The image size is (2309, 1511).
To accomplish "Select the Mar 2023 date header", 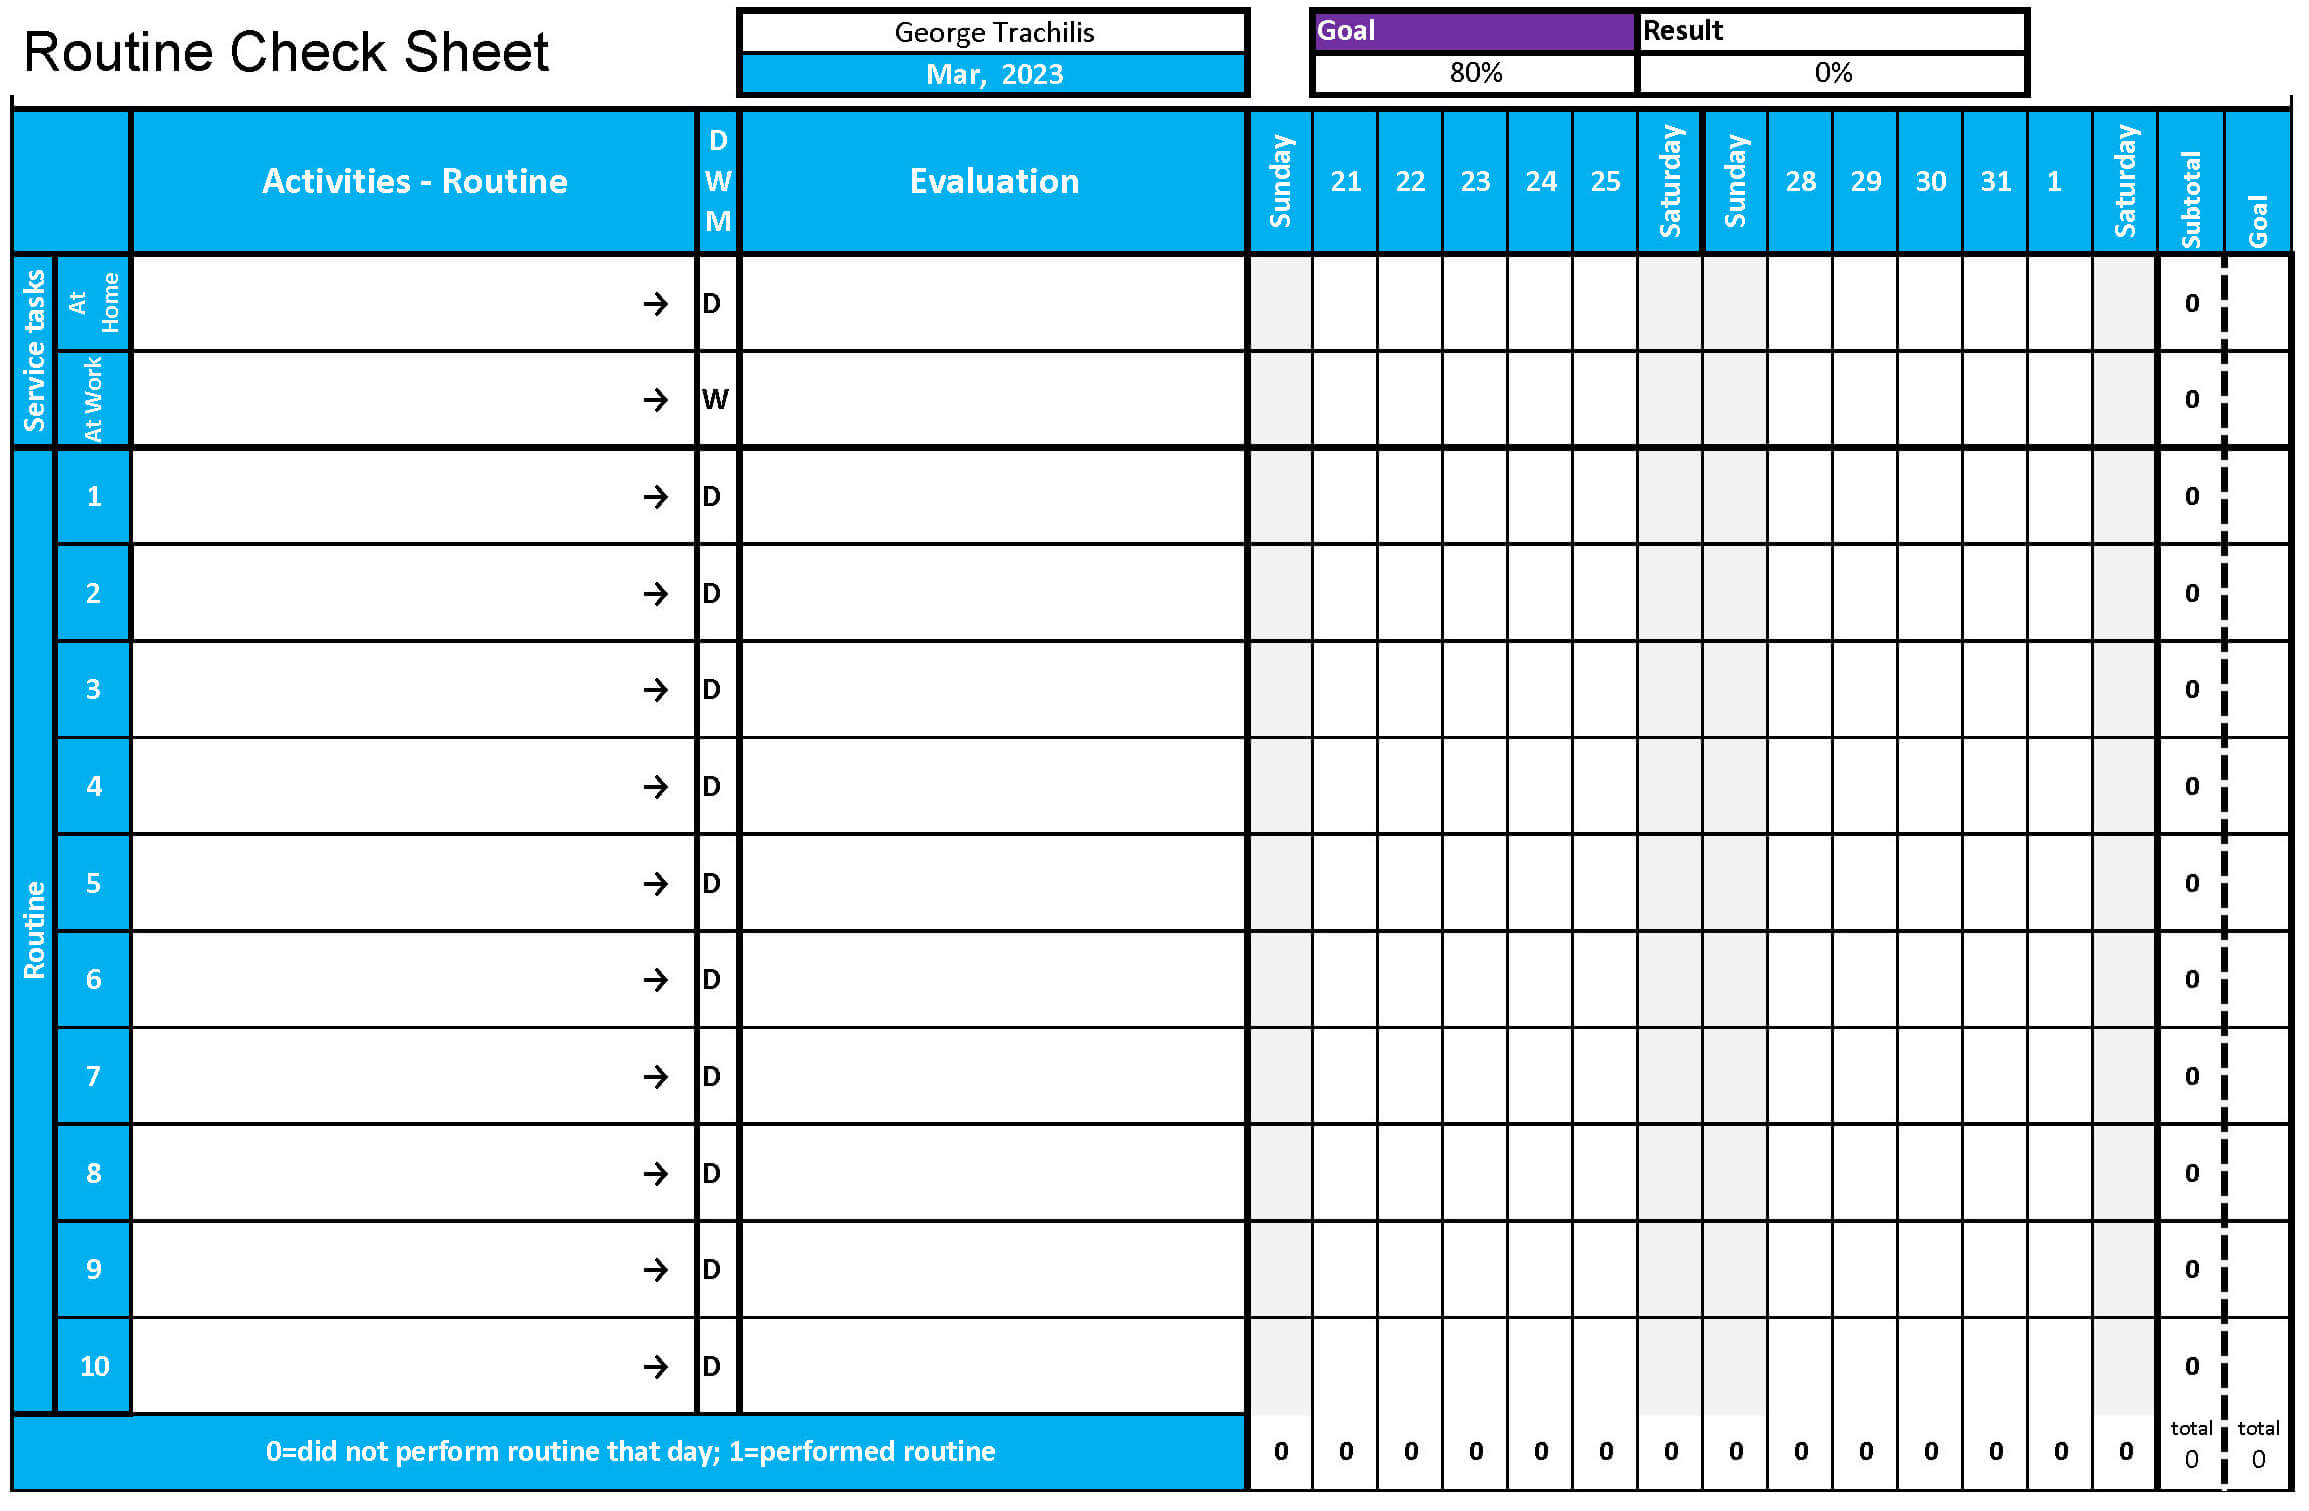I will pyautogui.click(x=995, y=73).
